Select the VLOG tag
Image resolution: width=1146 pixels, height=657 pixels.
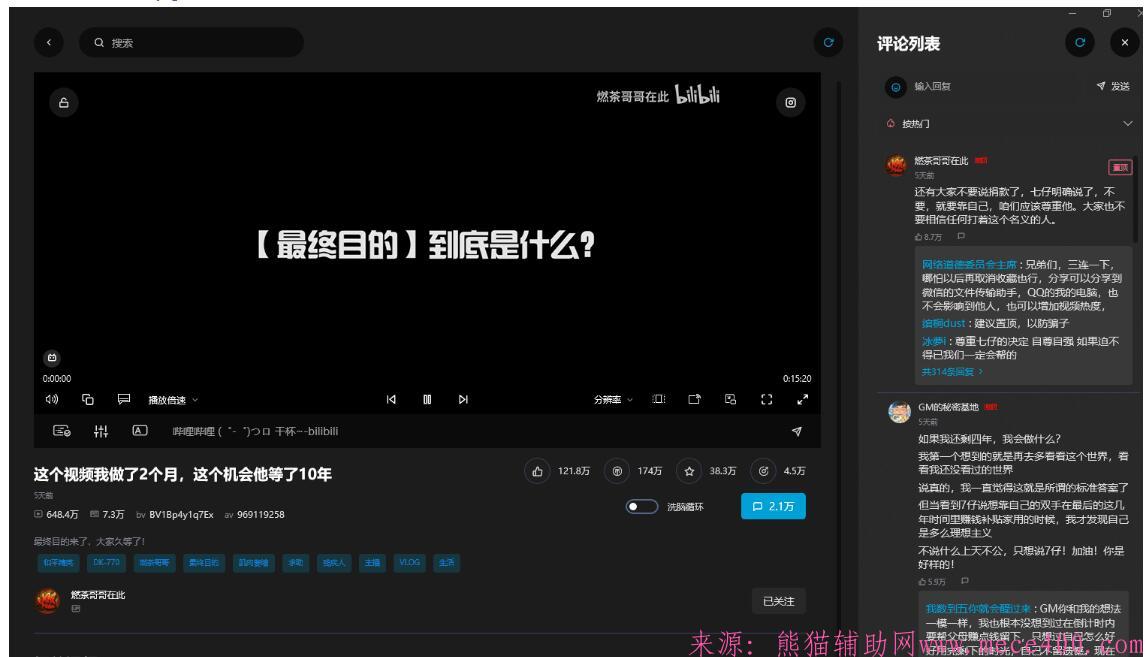pos(410,563)
